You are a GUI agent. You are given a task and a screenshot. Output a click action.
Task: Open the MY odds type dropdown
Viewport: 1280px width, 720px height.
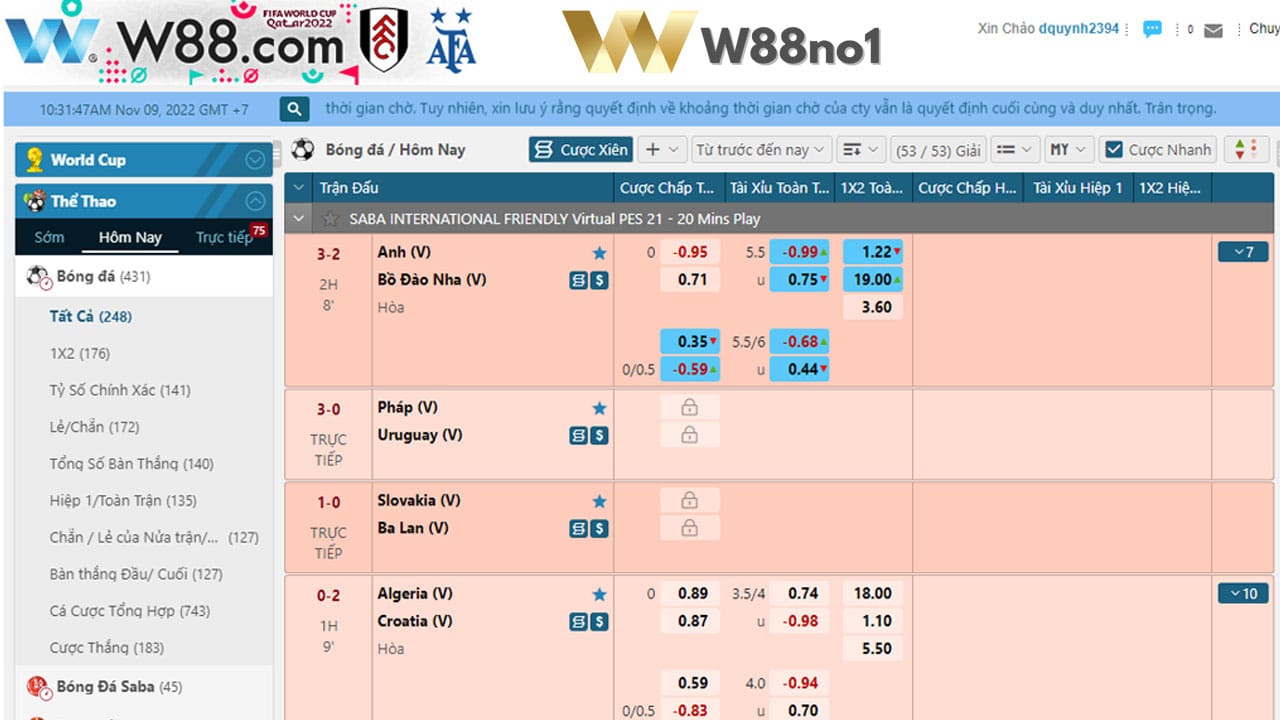pyautogui.click(x=1068, y=150)
